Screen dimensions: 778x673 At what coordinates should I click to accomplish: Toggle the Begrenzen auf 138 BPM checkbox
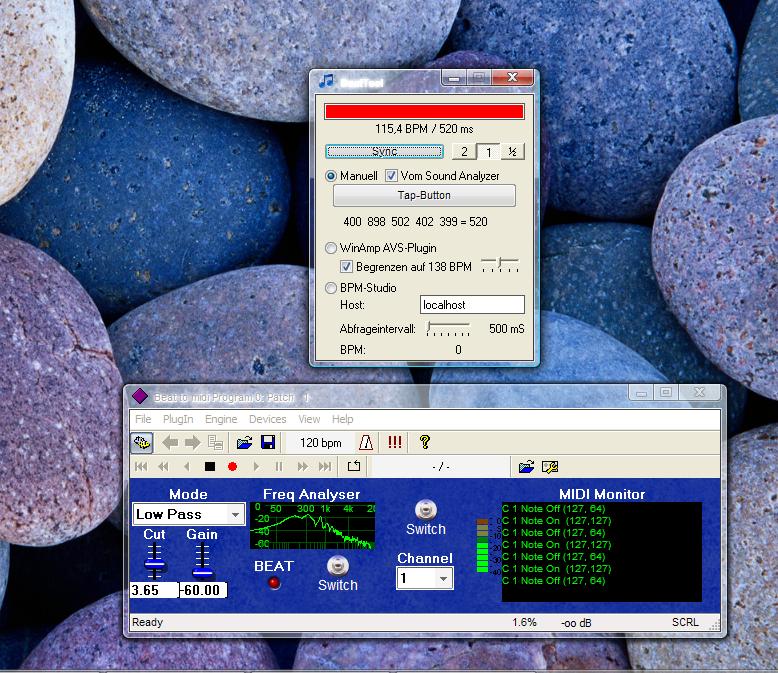click(x=347, y=267)
